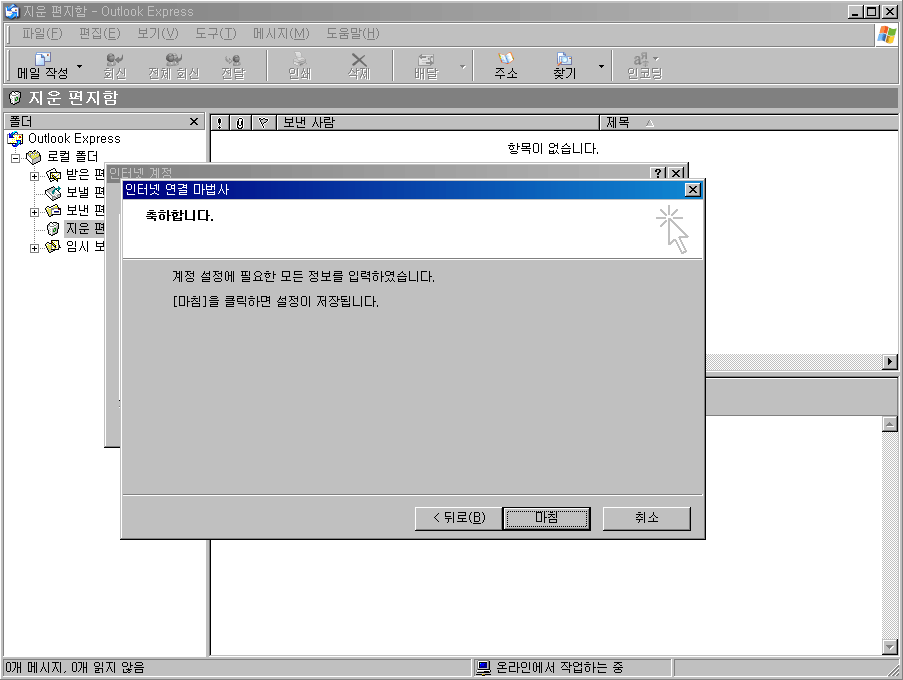Open the 편집(E) menu
Viewport: 903px width, 680px height.
point(100,34)
